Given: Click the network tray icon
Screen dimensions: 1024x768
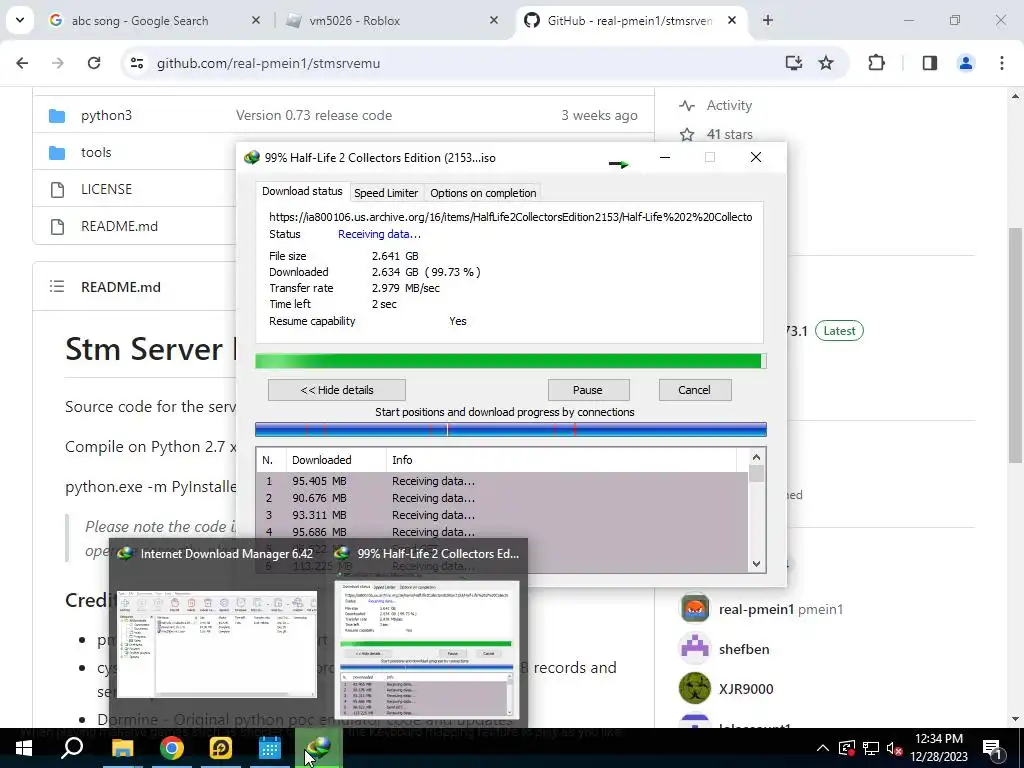Looking at the screenshot, I should coord(871,748).
